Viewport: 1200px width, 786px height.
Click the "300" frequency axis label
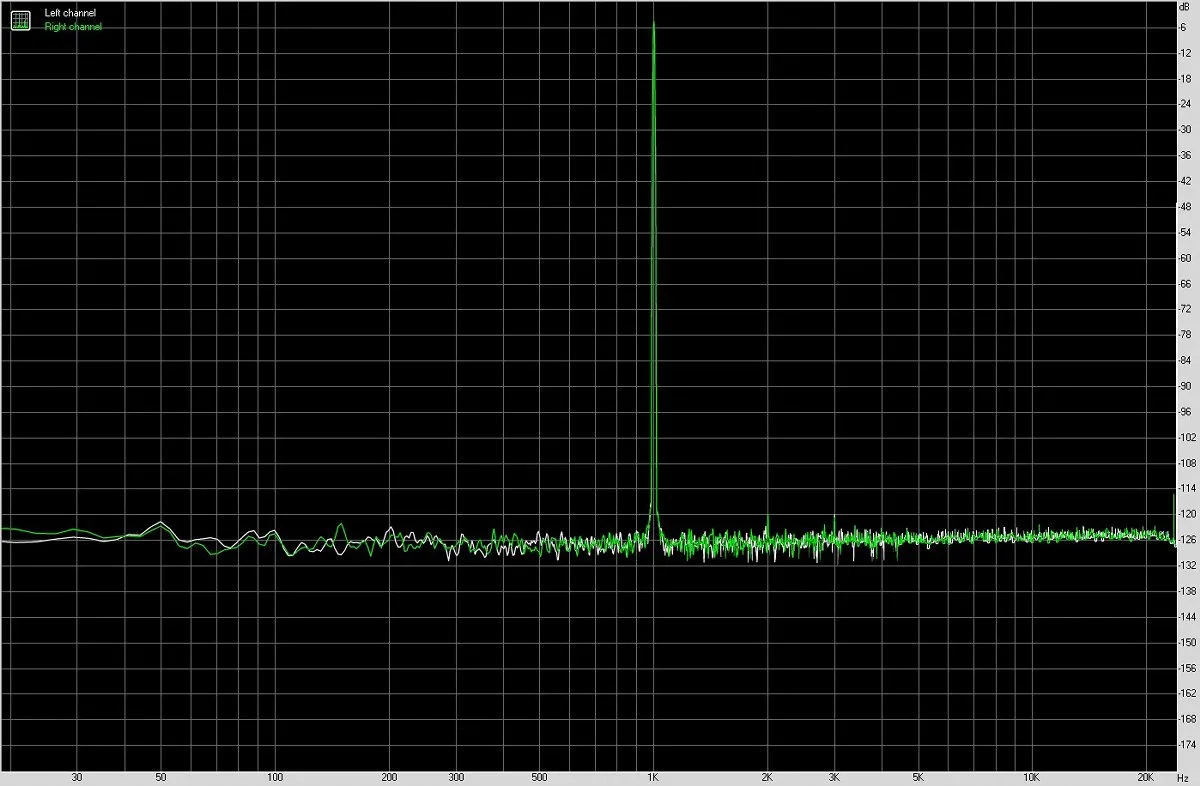point(456,777)
